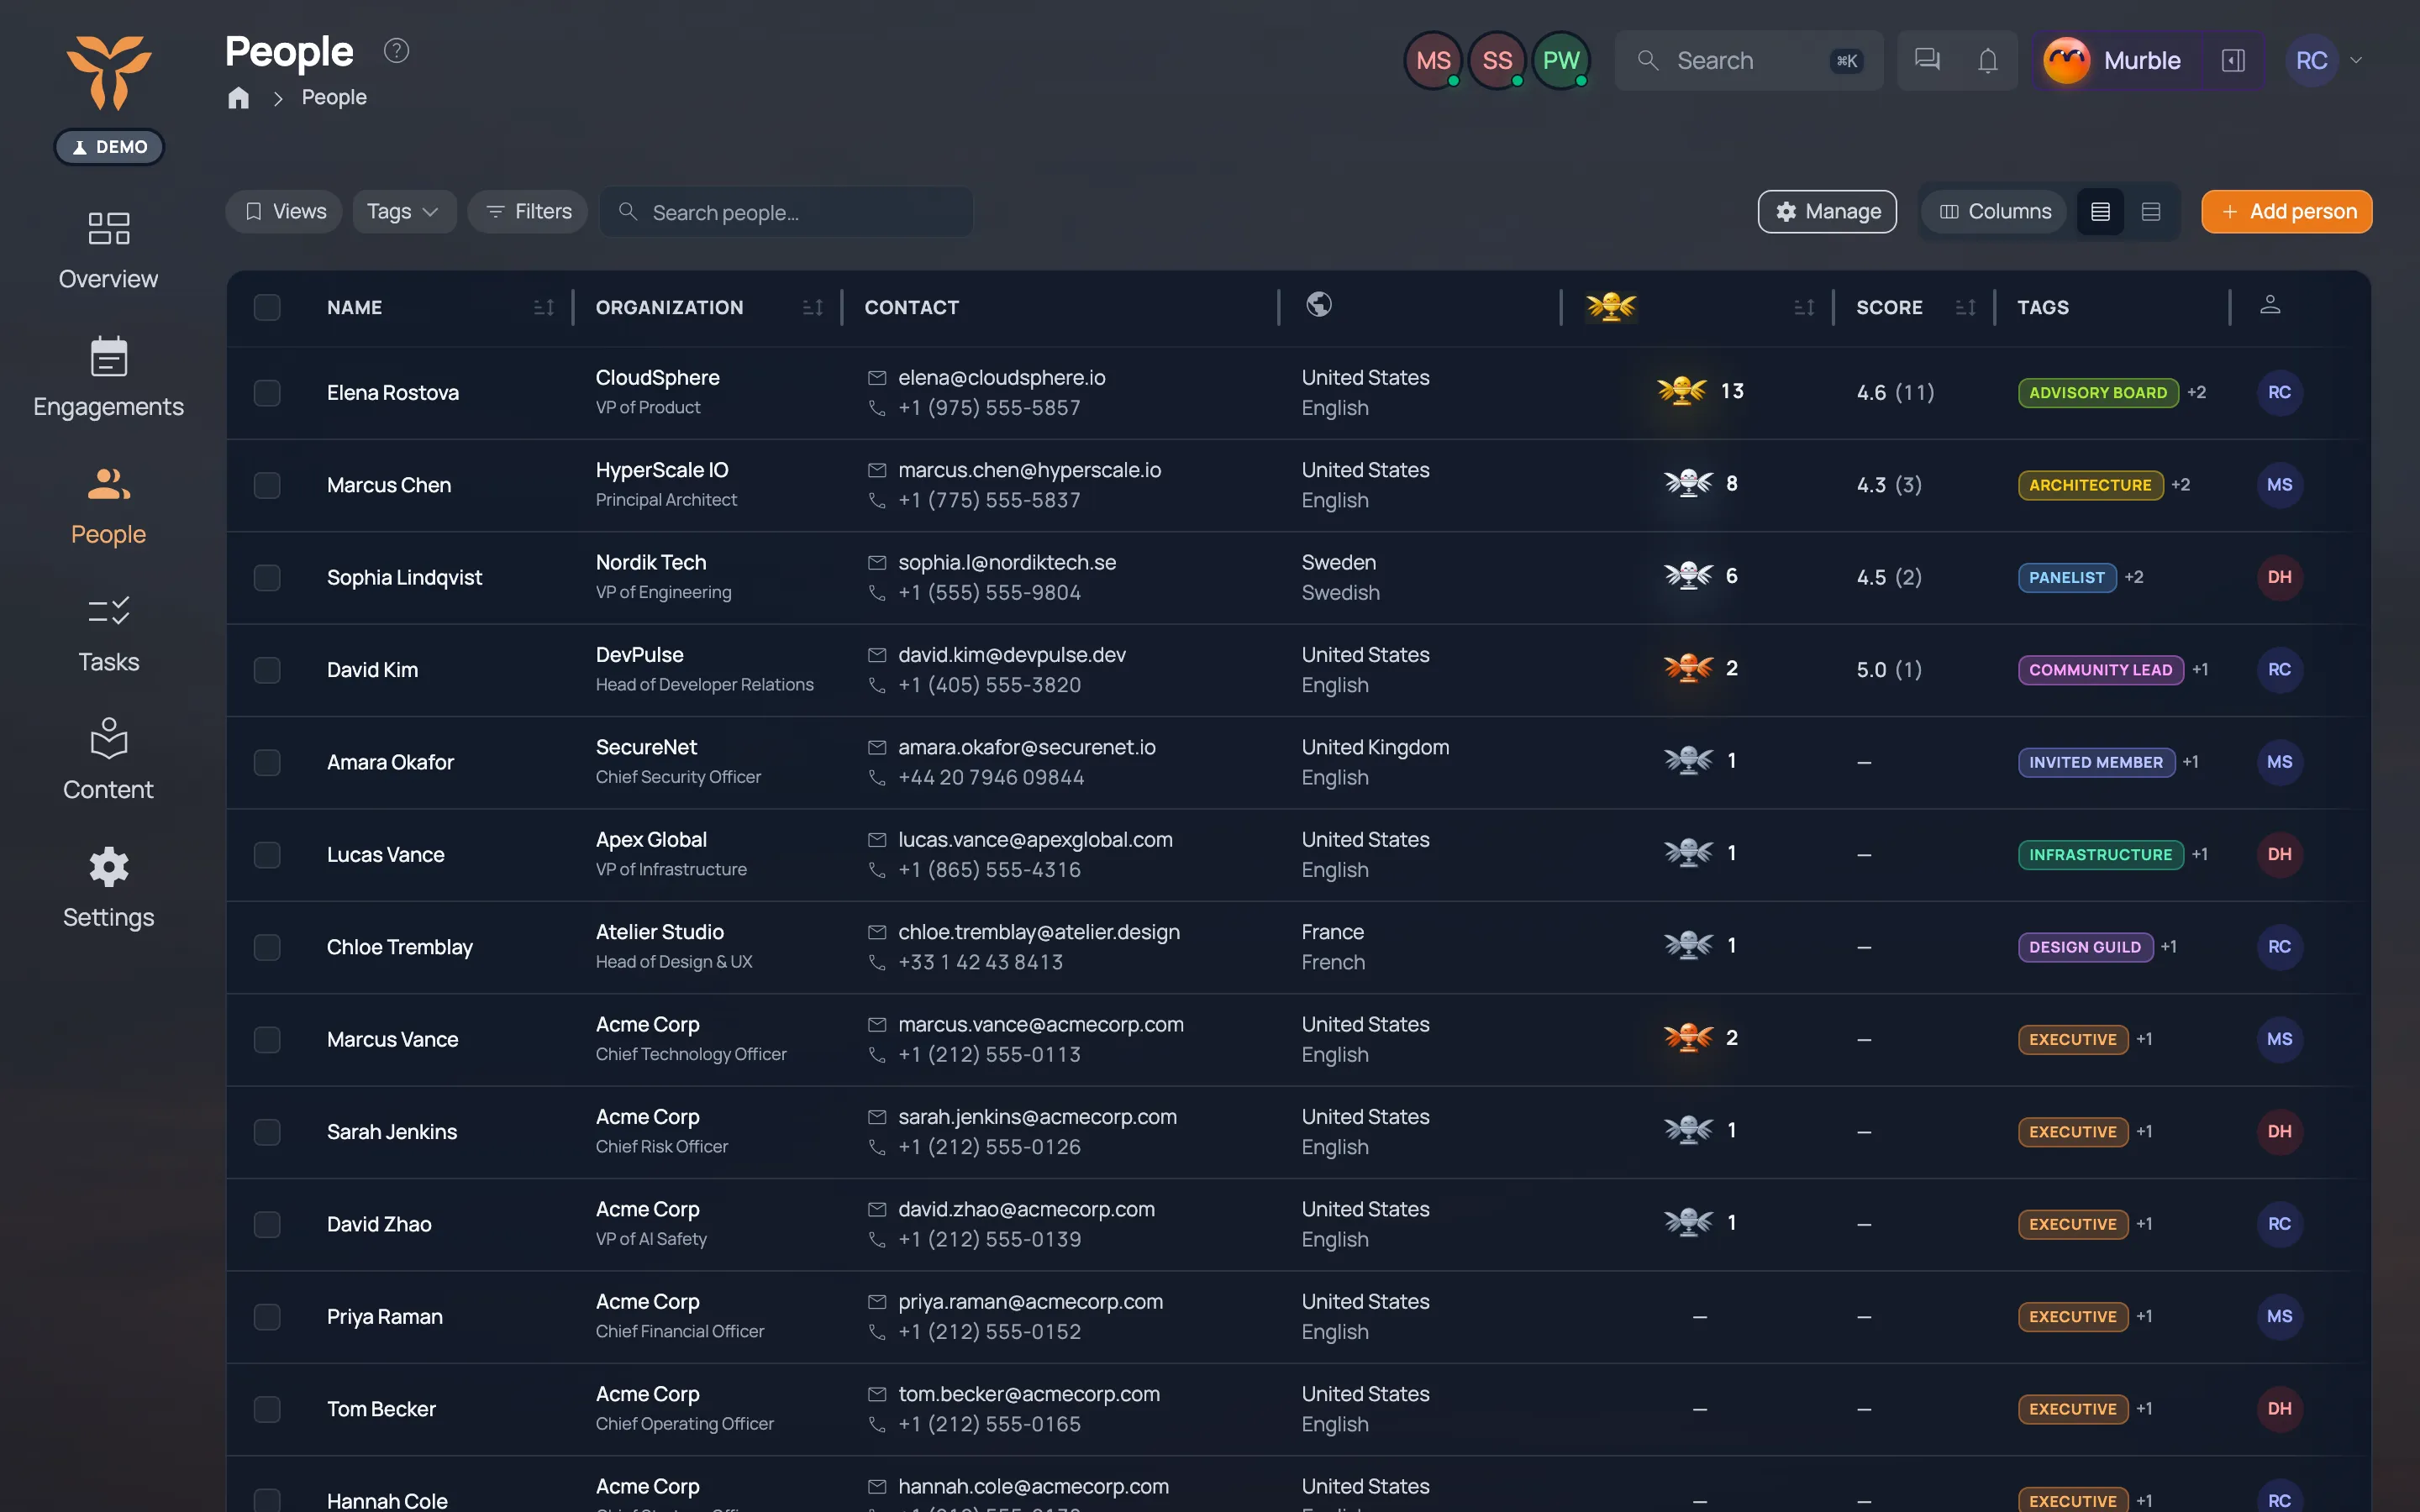Click the globe column header icon
The image size is (2420, 1512).
[x=1319, y=304]
